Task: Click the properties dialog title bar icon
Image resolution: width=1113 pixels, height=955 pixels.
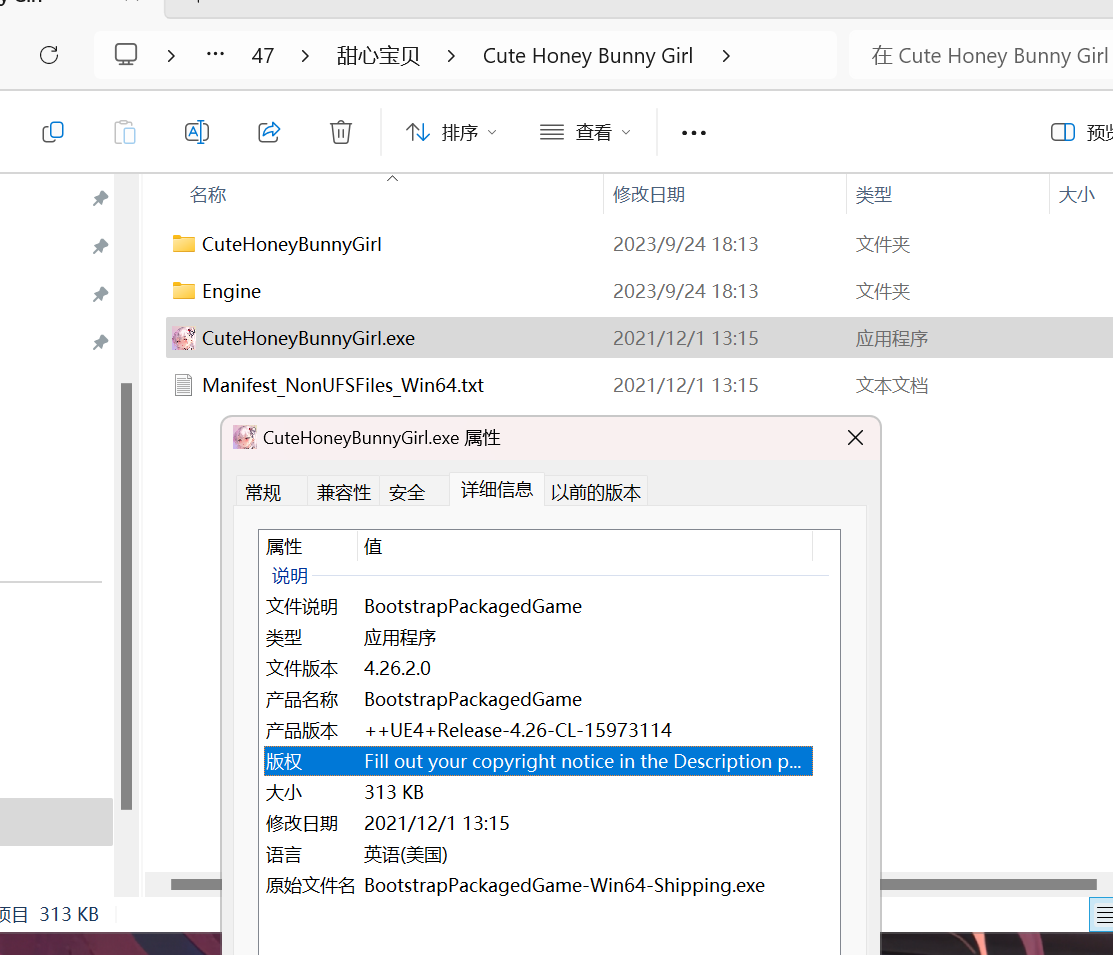Action: [x=245, y=437]
